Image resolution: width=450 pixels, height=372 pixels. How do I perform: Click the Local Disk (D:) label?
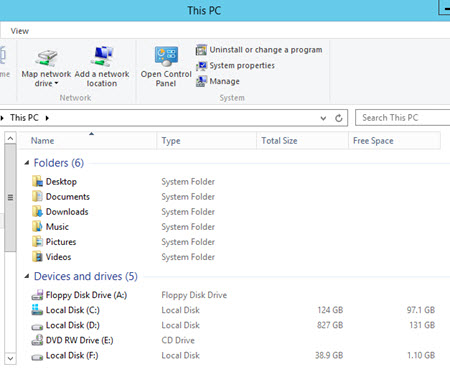pos(73,325)
